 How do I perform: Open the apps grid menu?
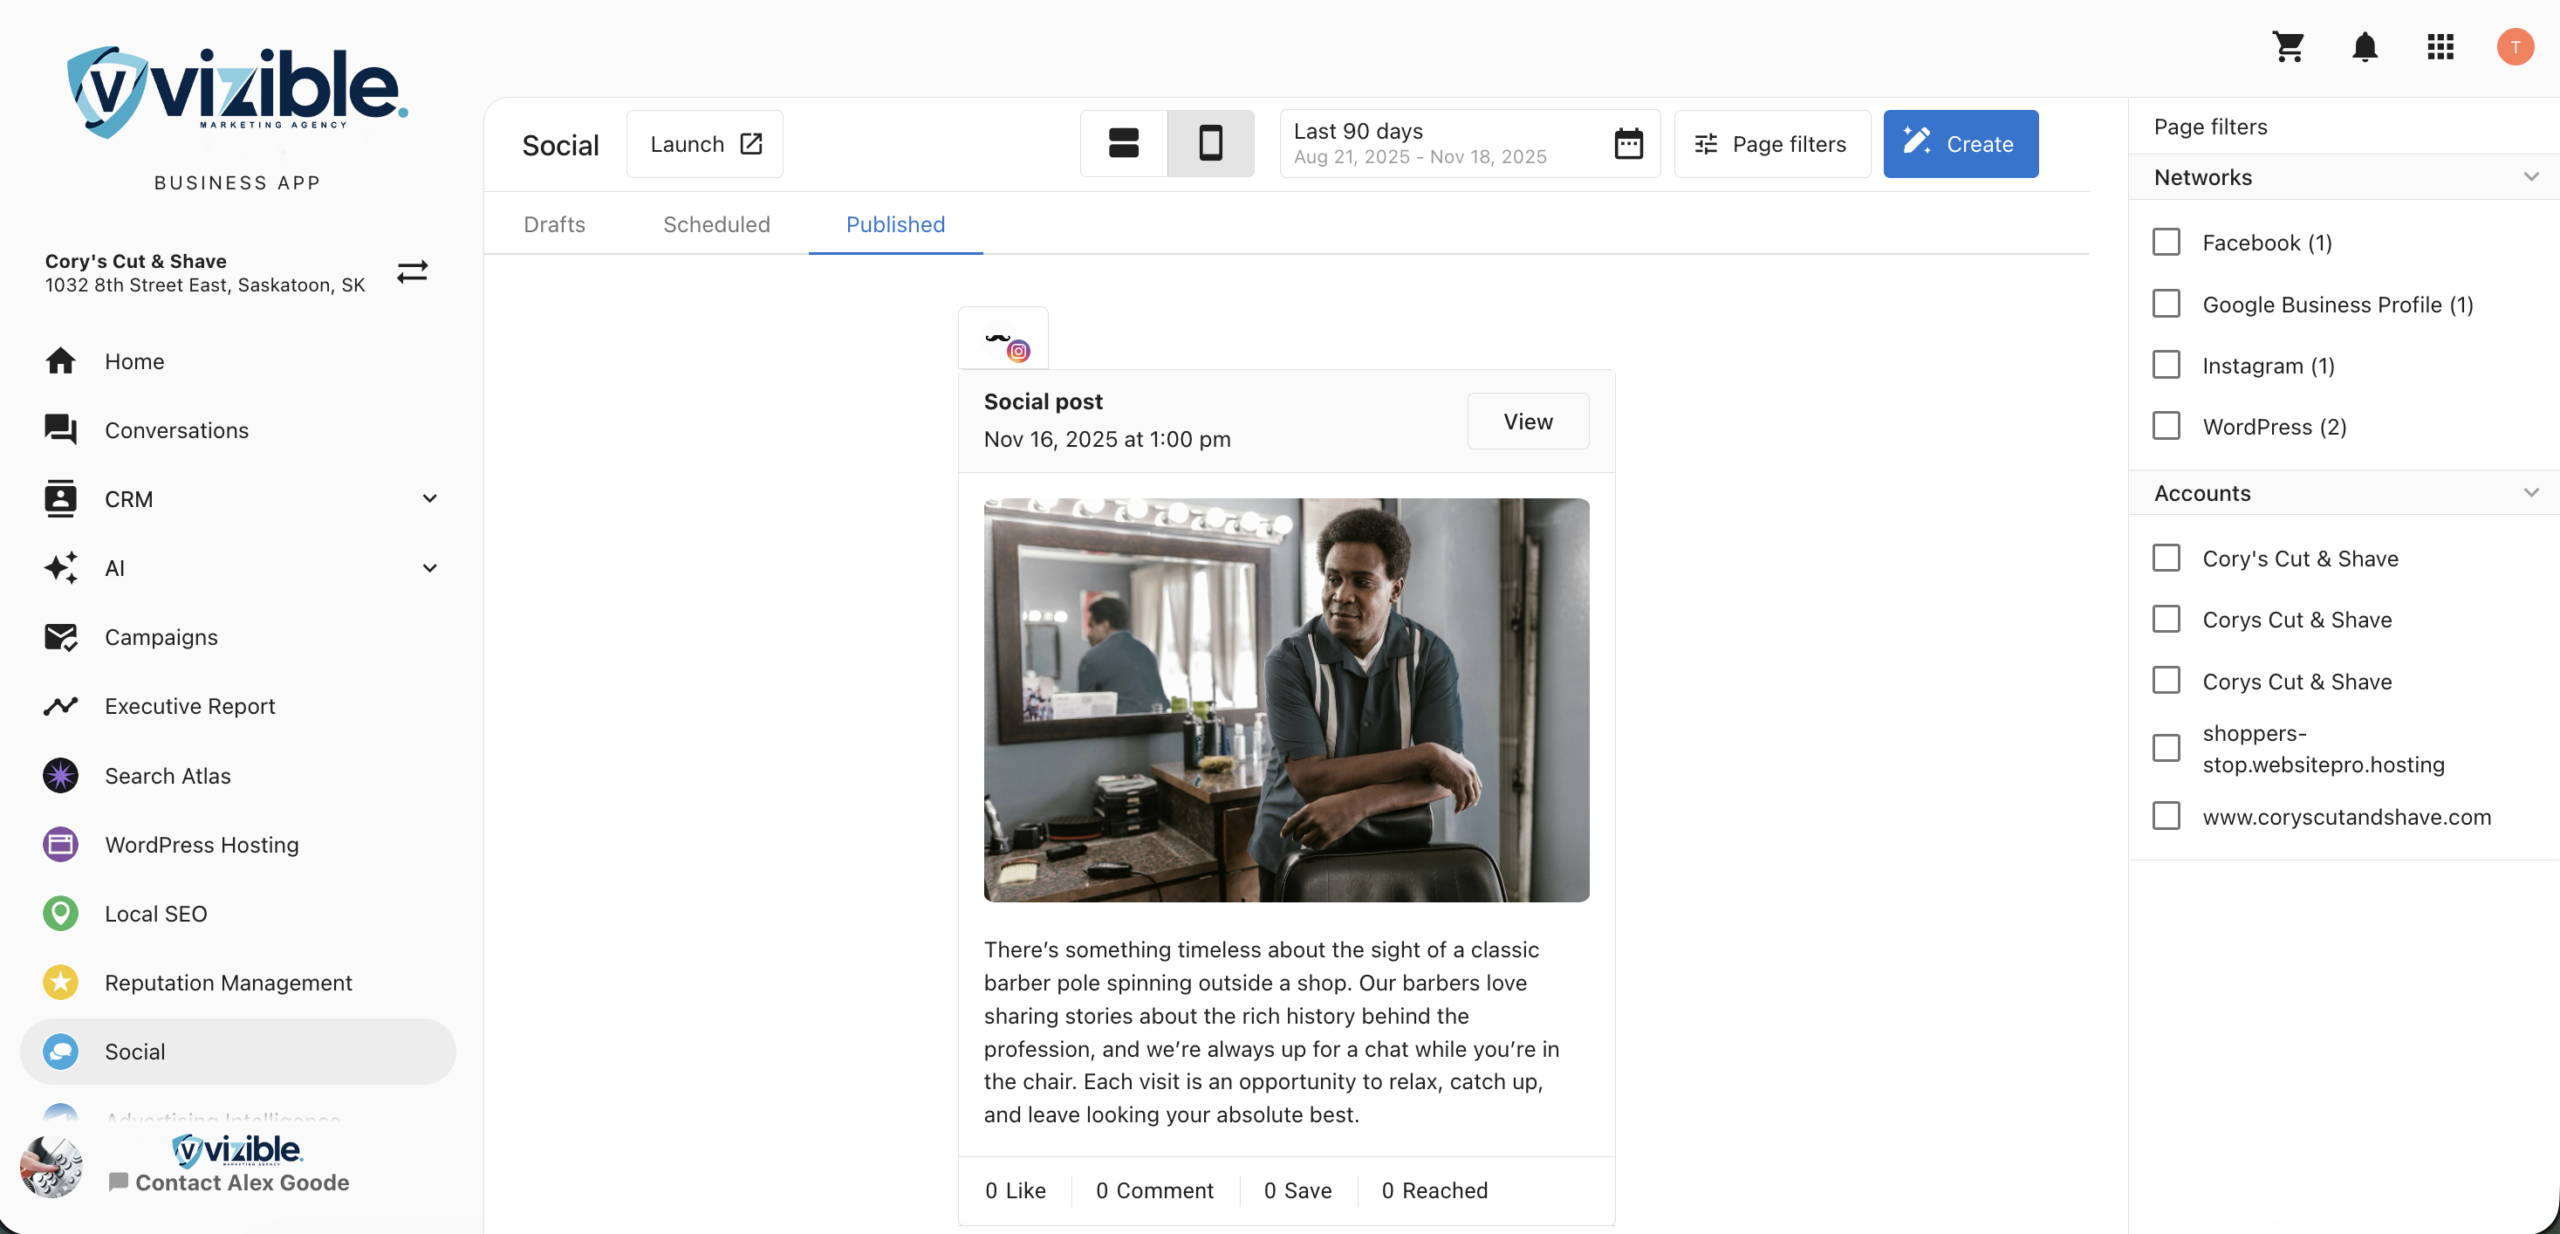coord(2440,47)
